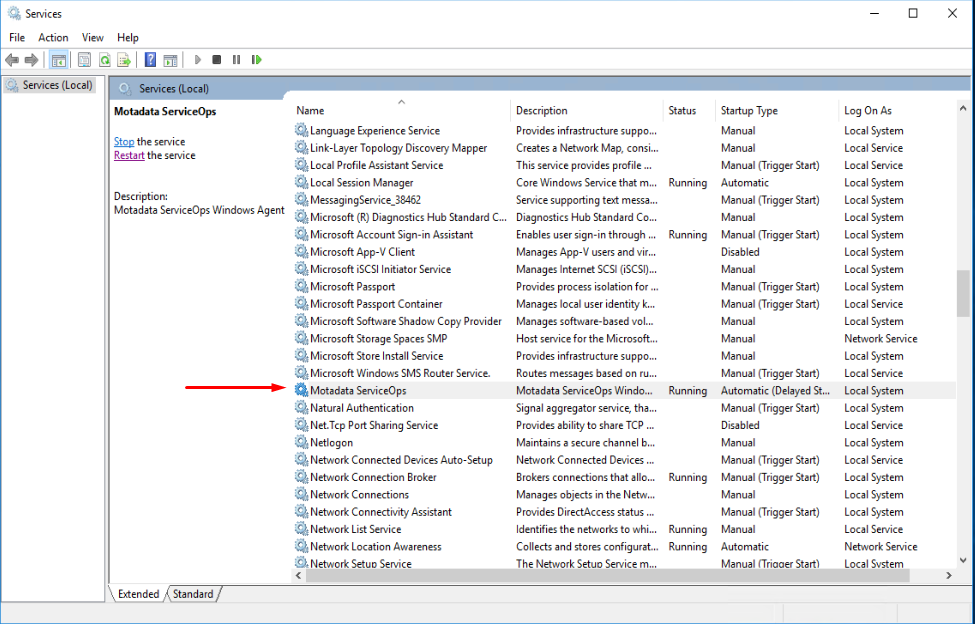Refresh the services list via toolbar

[104, 60]
